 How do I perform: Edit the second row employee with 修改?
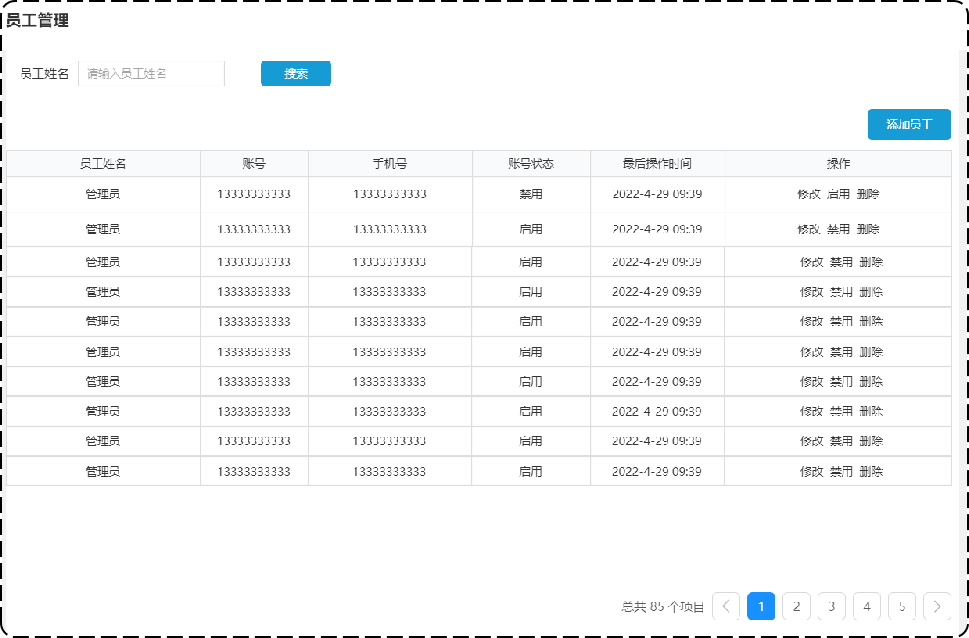809,229
